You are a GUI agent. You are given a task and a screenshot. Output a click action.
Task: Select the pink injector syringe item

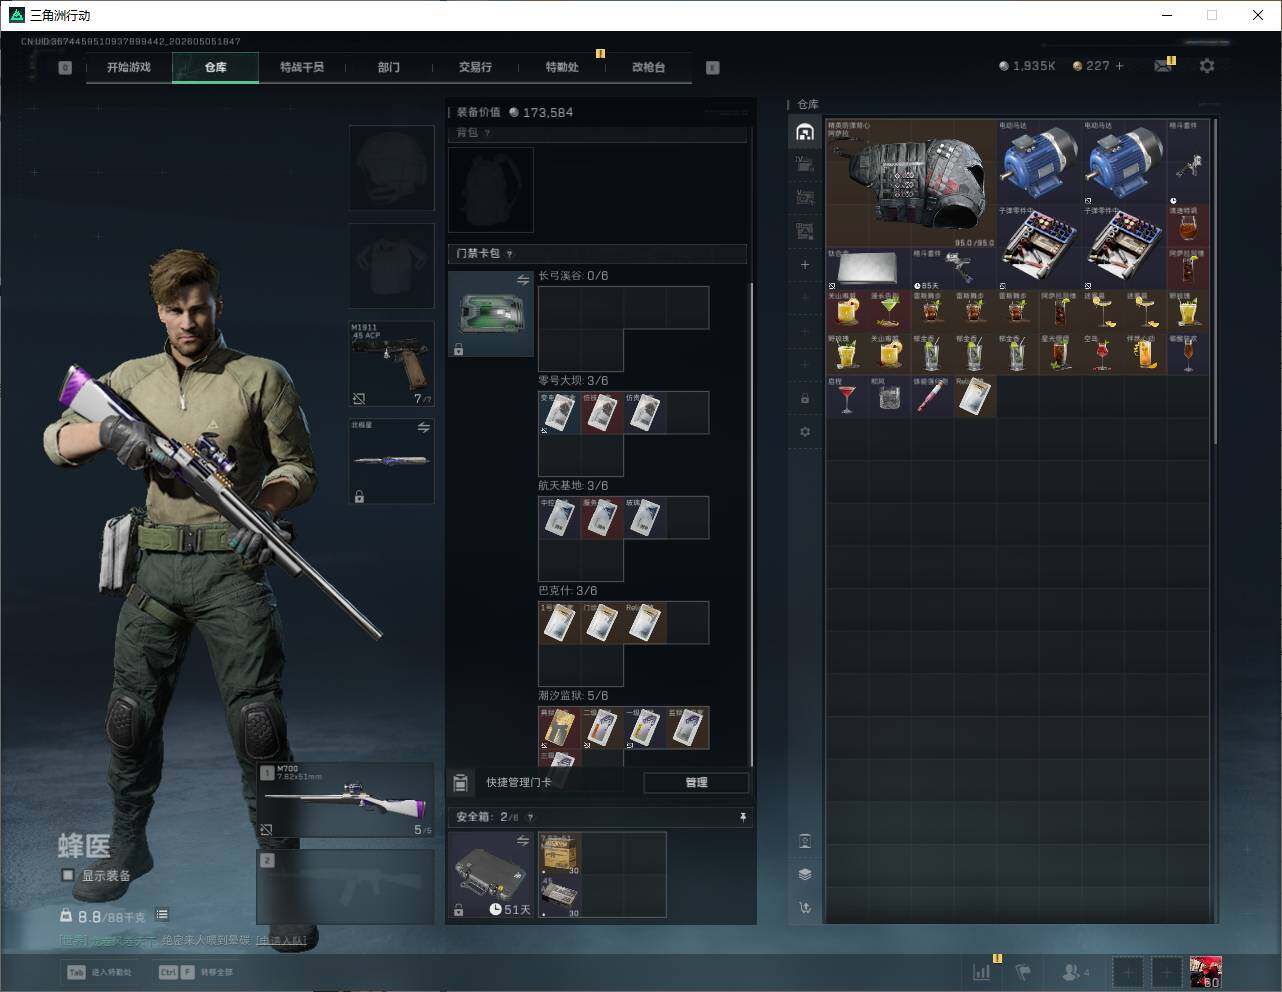[x=932, y=397]
